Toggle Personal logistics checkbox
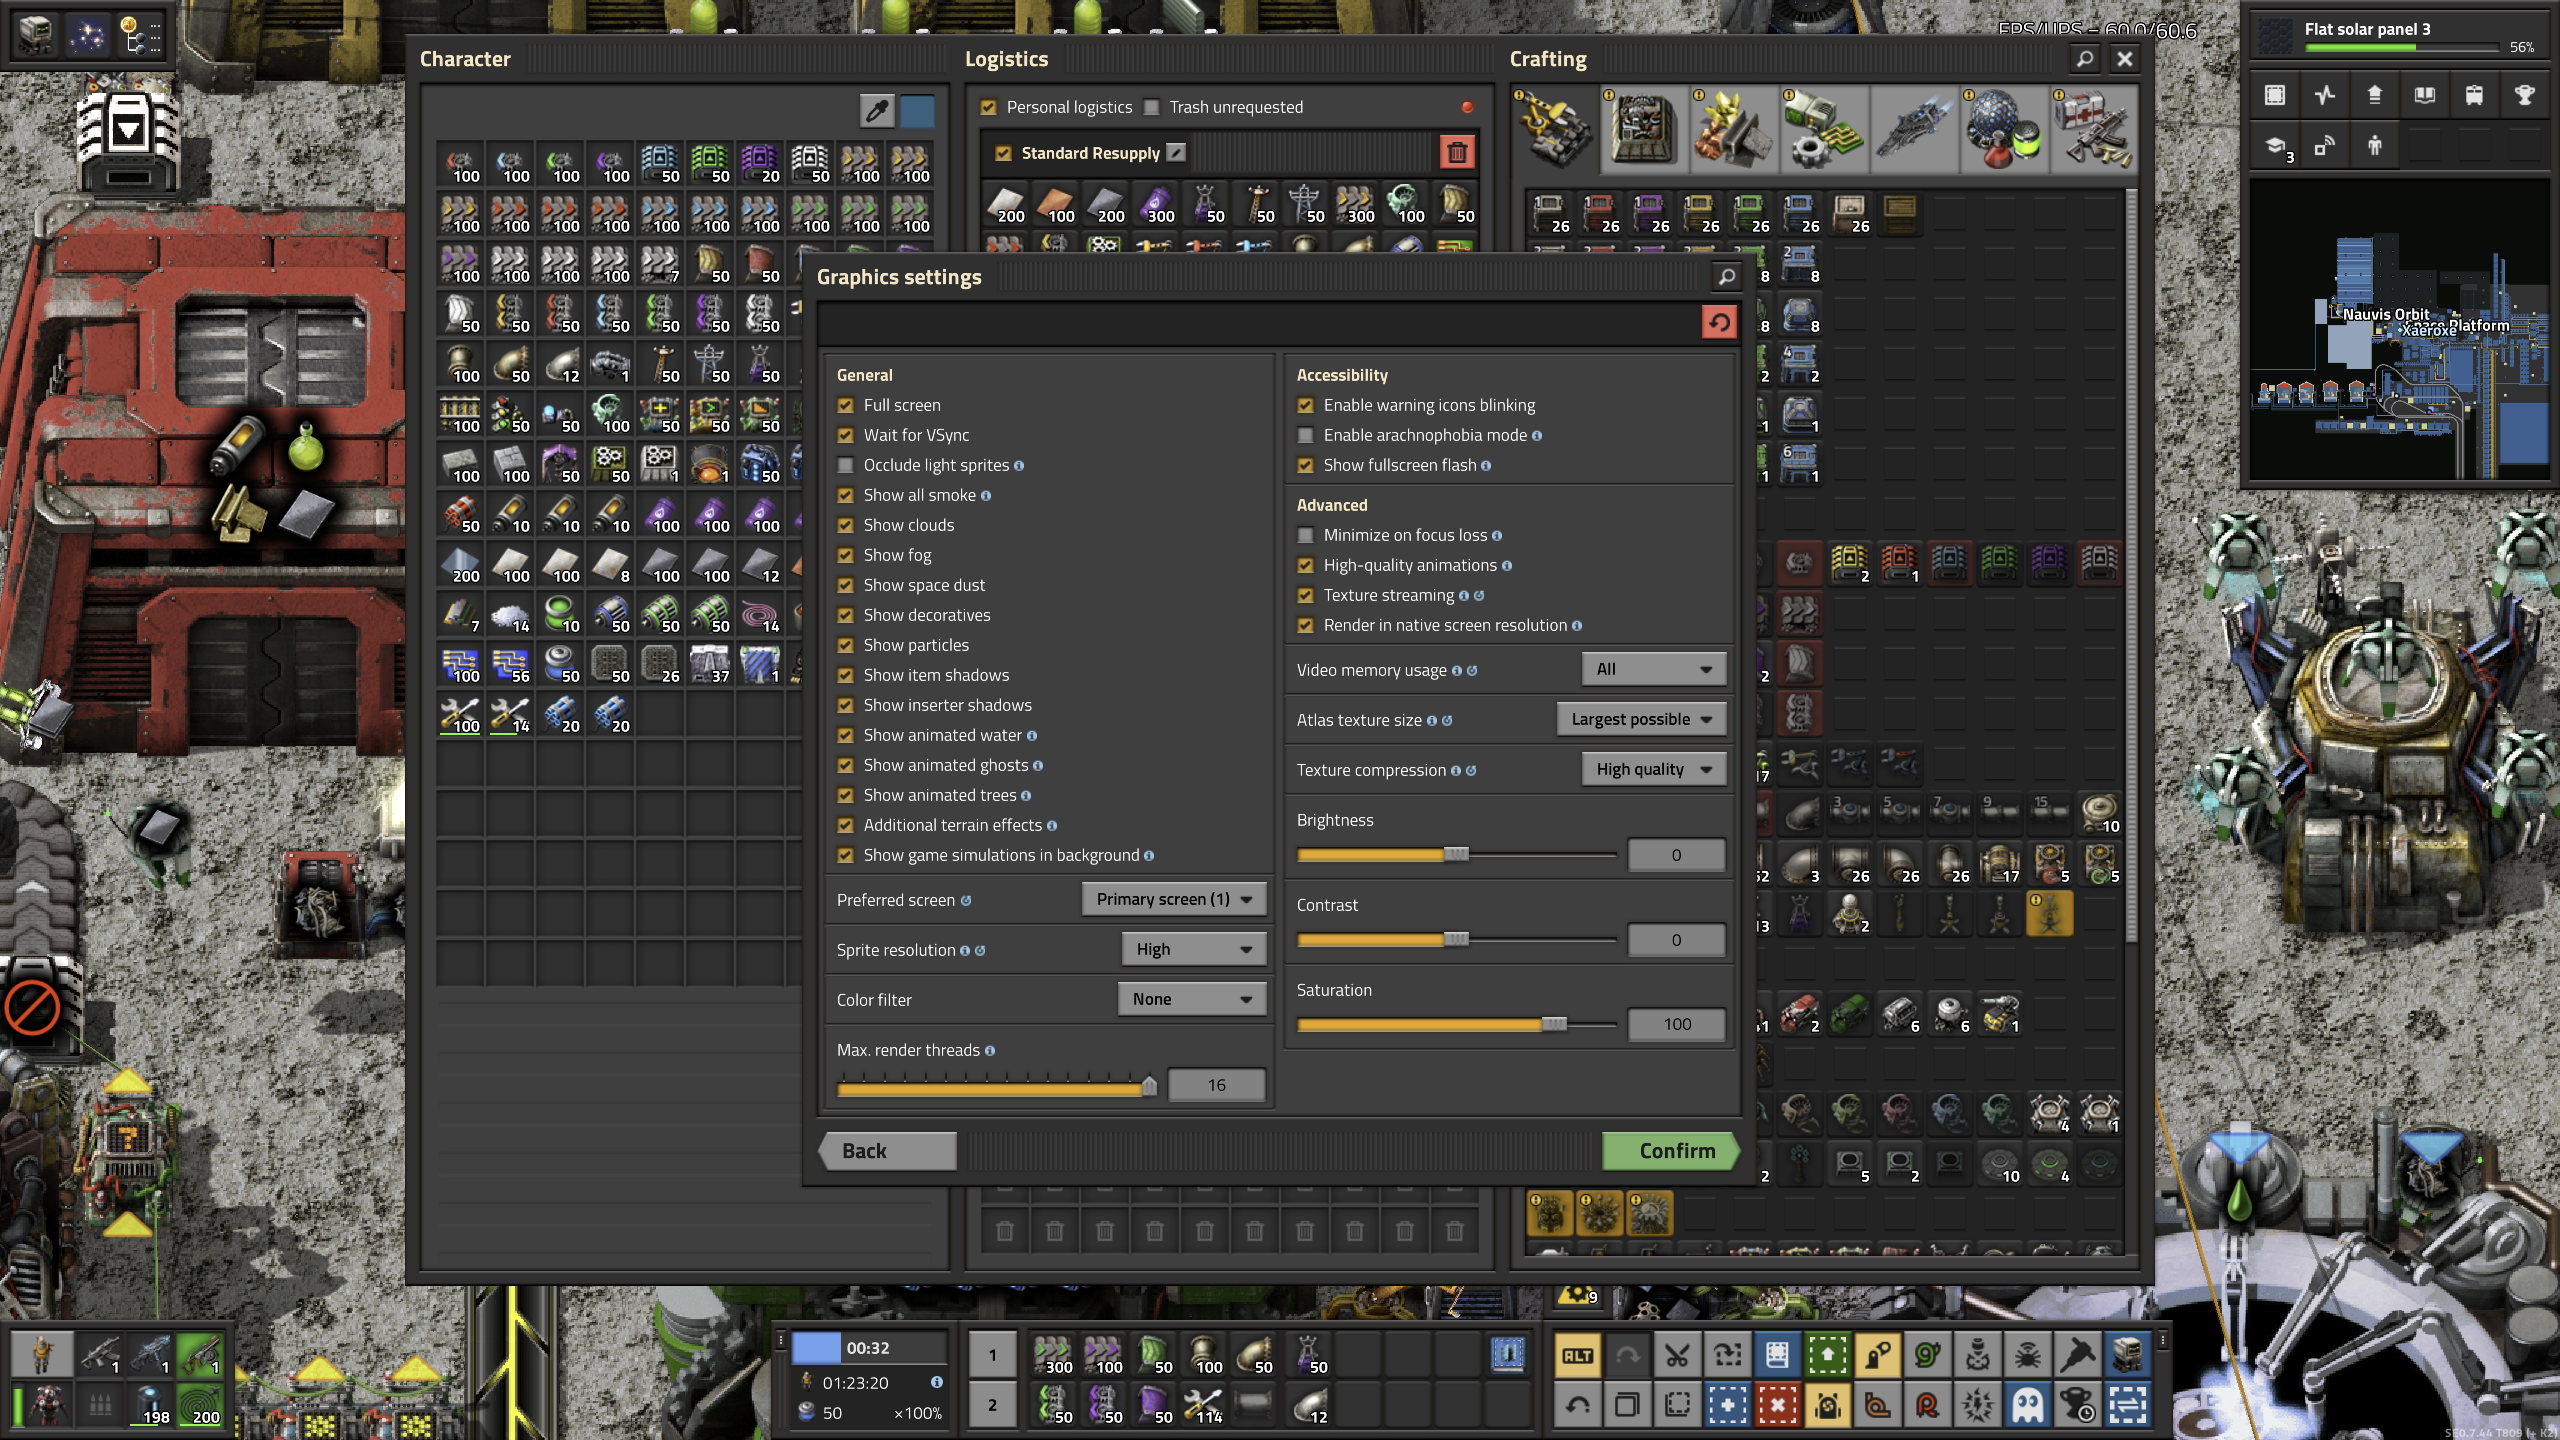Screen dimensions: 2560x1440 [x=989, y=107]
